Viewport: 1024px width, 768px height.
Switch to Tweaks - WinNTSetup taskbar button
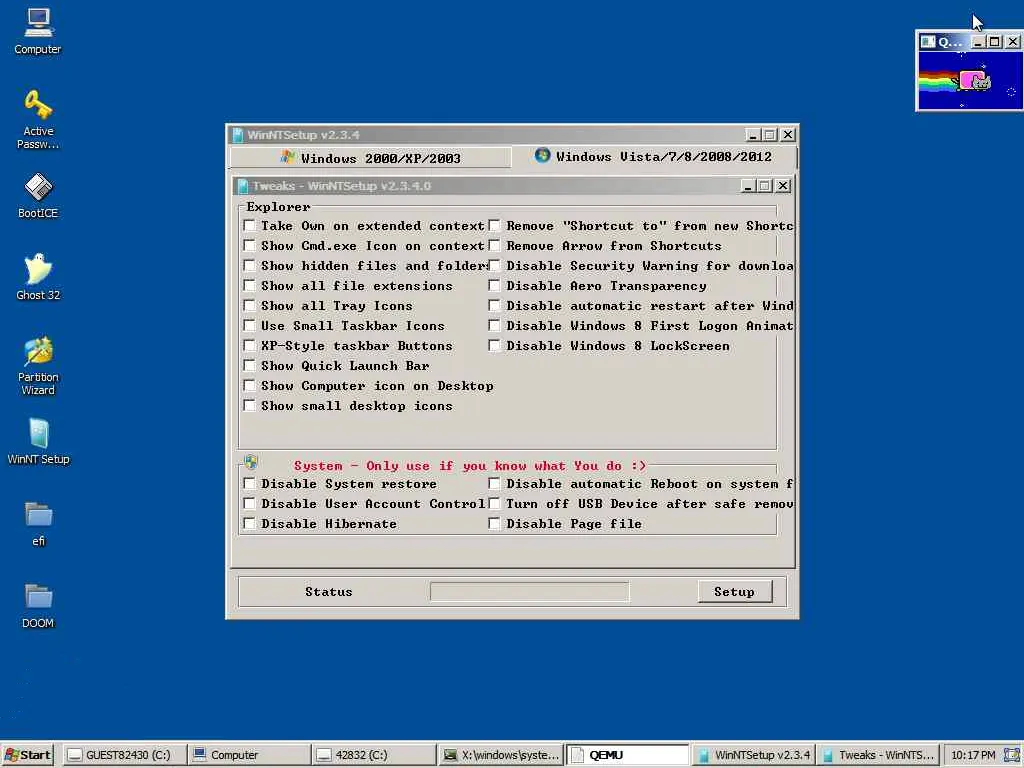pyautogui.click(x=878, y=755)
